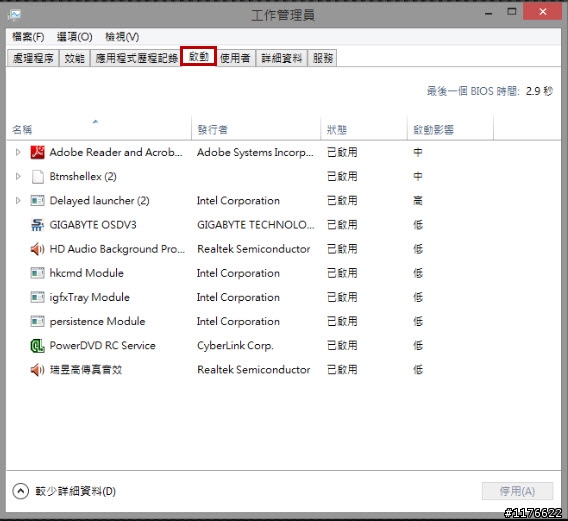Click the Task Manager title bar icon
Viewport: 568px width, 521px height.
15,15
